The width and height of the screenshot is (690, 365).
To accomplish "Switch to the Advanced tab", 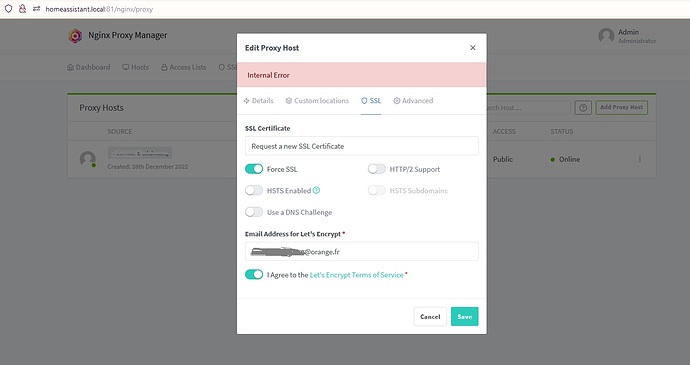I will [413, 101].
